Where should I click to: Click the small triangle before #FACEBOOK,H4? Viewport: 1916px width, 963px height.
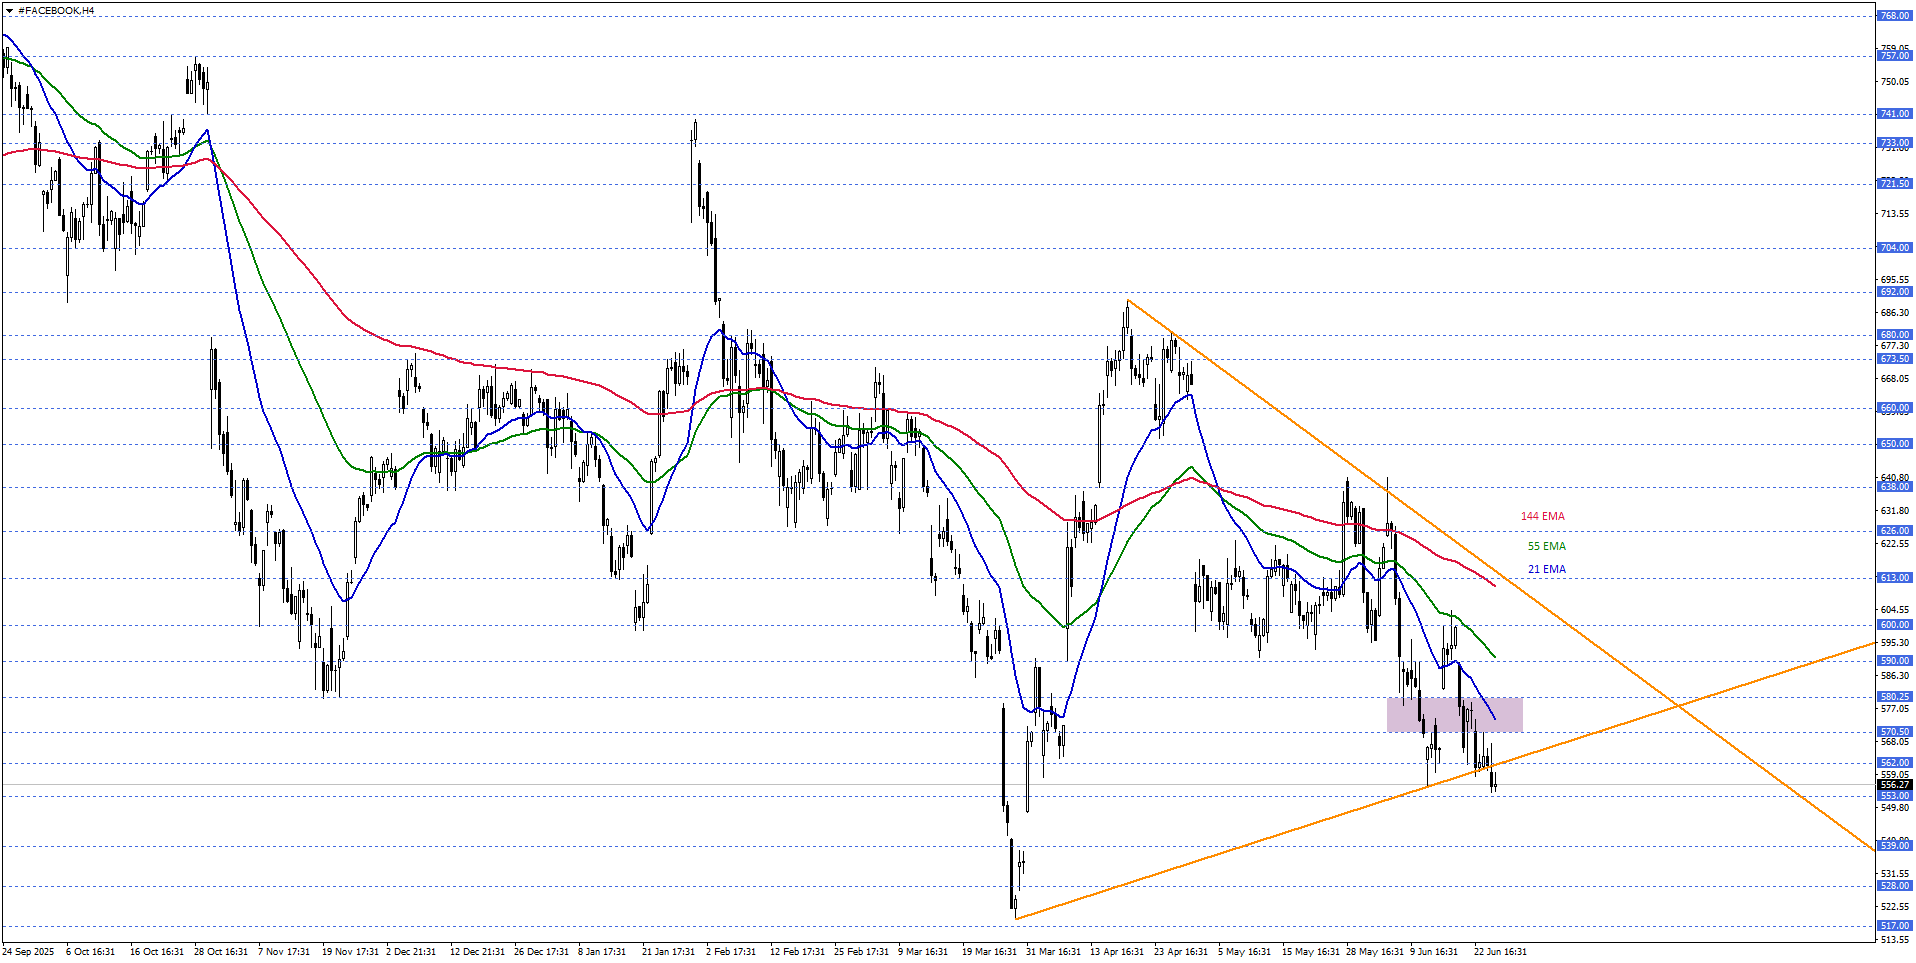coord(9,11)
